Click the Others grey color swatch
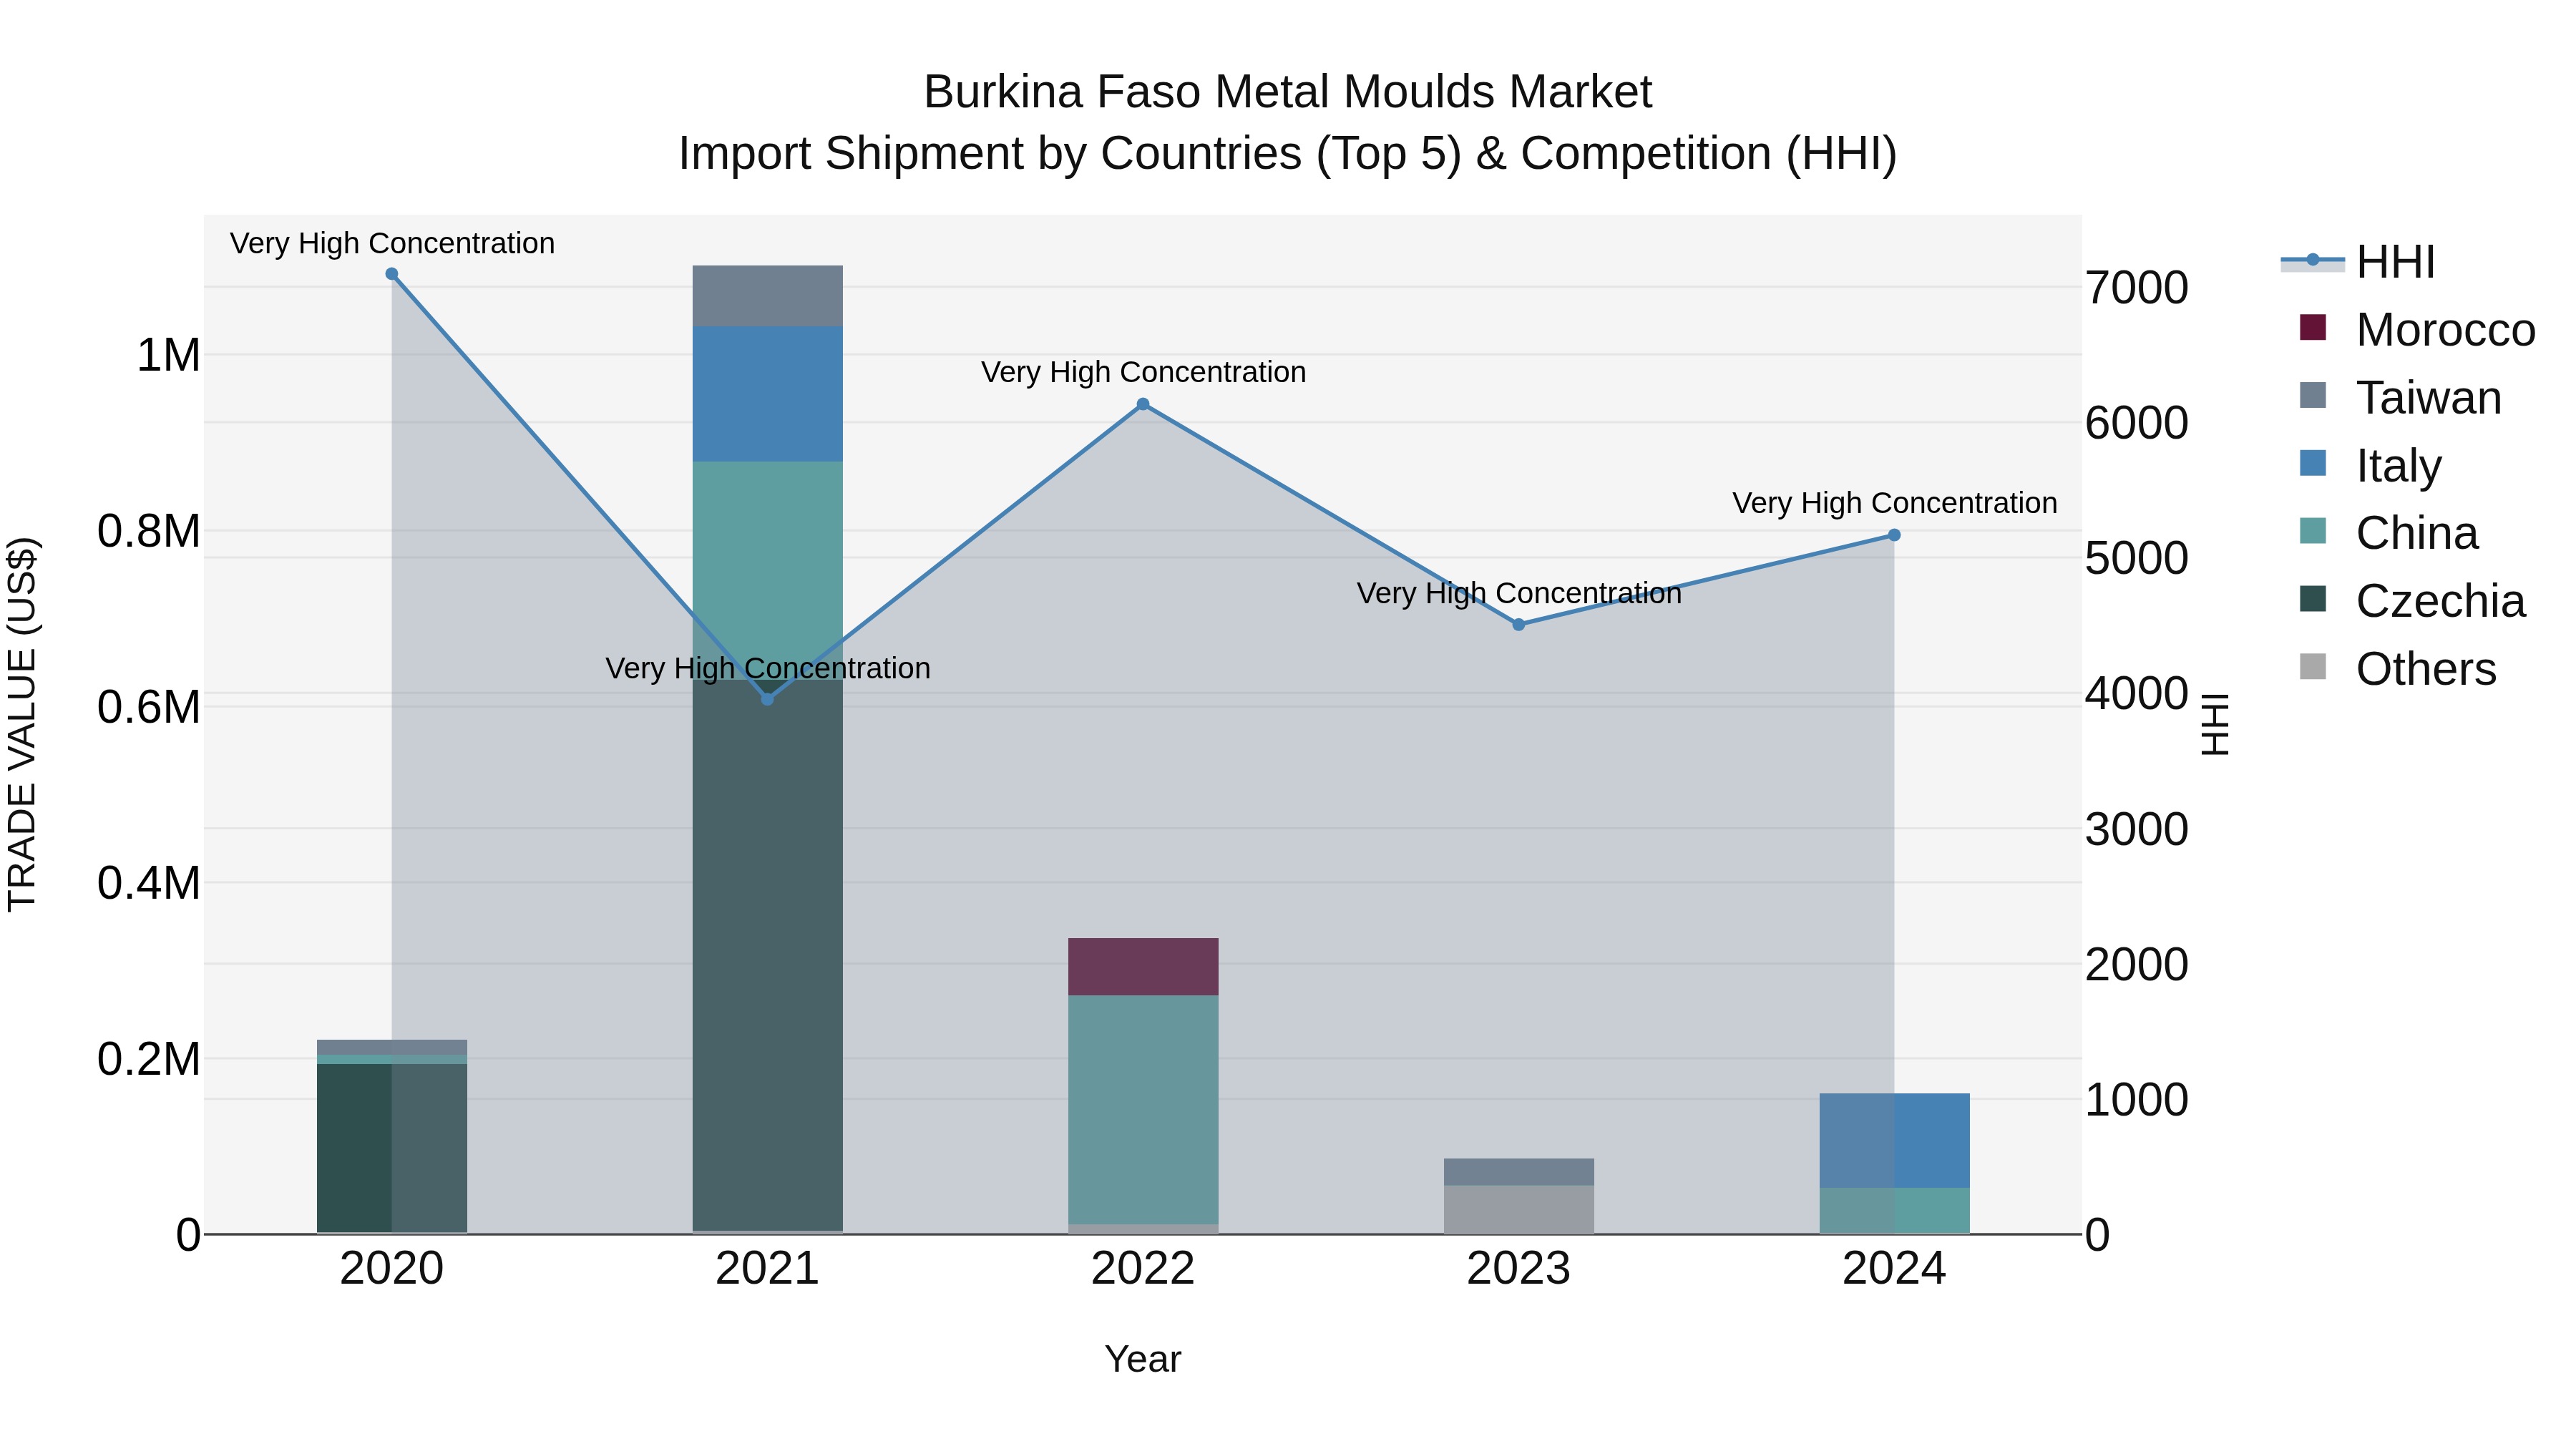The width and height of the screenshot is (2576, 1449). click(2313, 667)
